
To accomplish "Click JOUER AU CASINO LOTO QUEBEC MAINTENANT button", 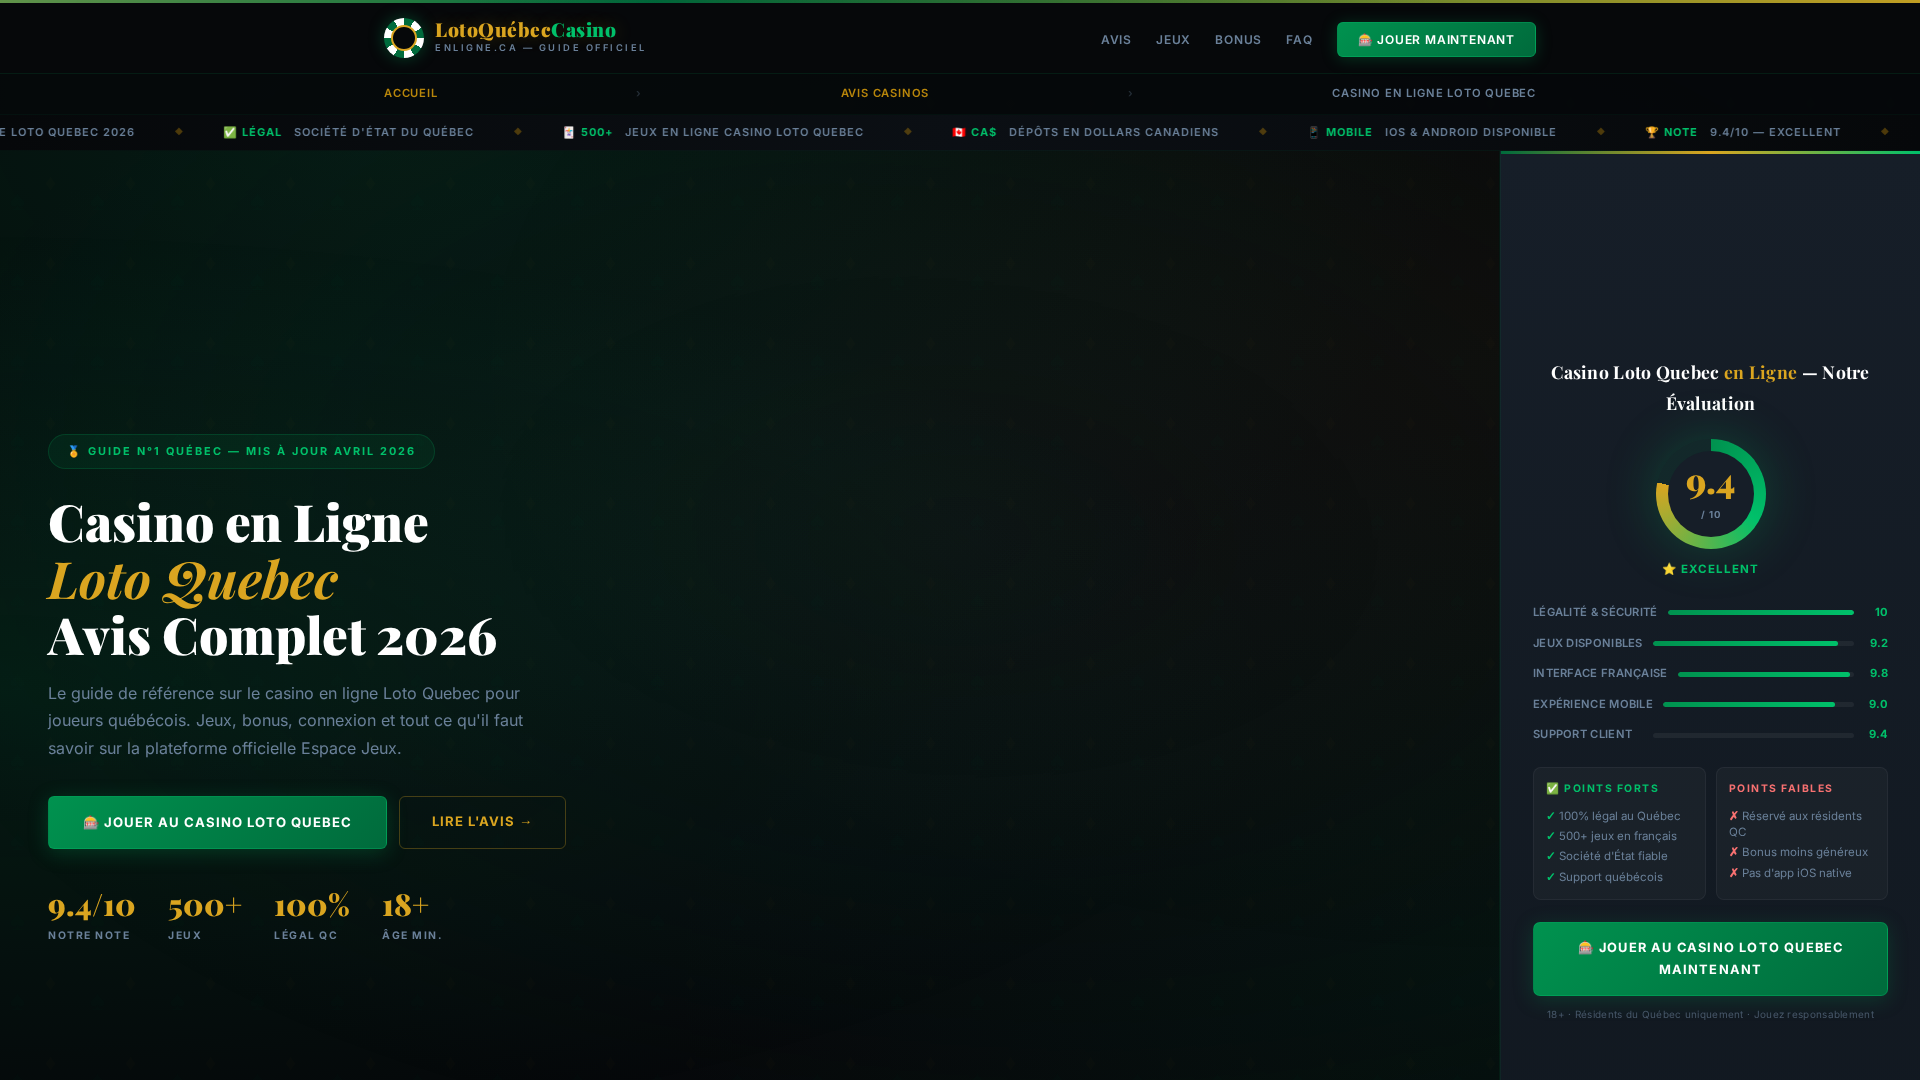I will pos(1710,959).
